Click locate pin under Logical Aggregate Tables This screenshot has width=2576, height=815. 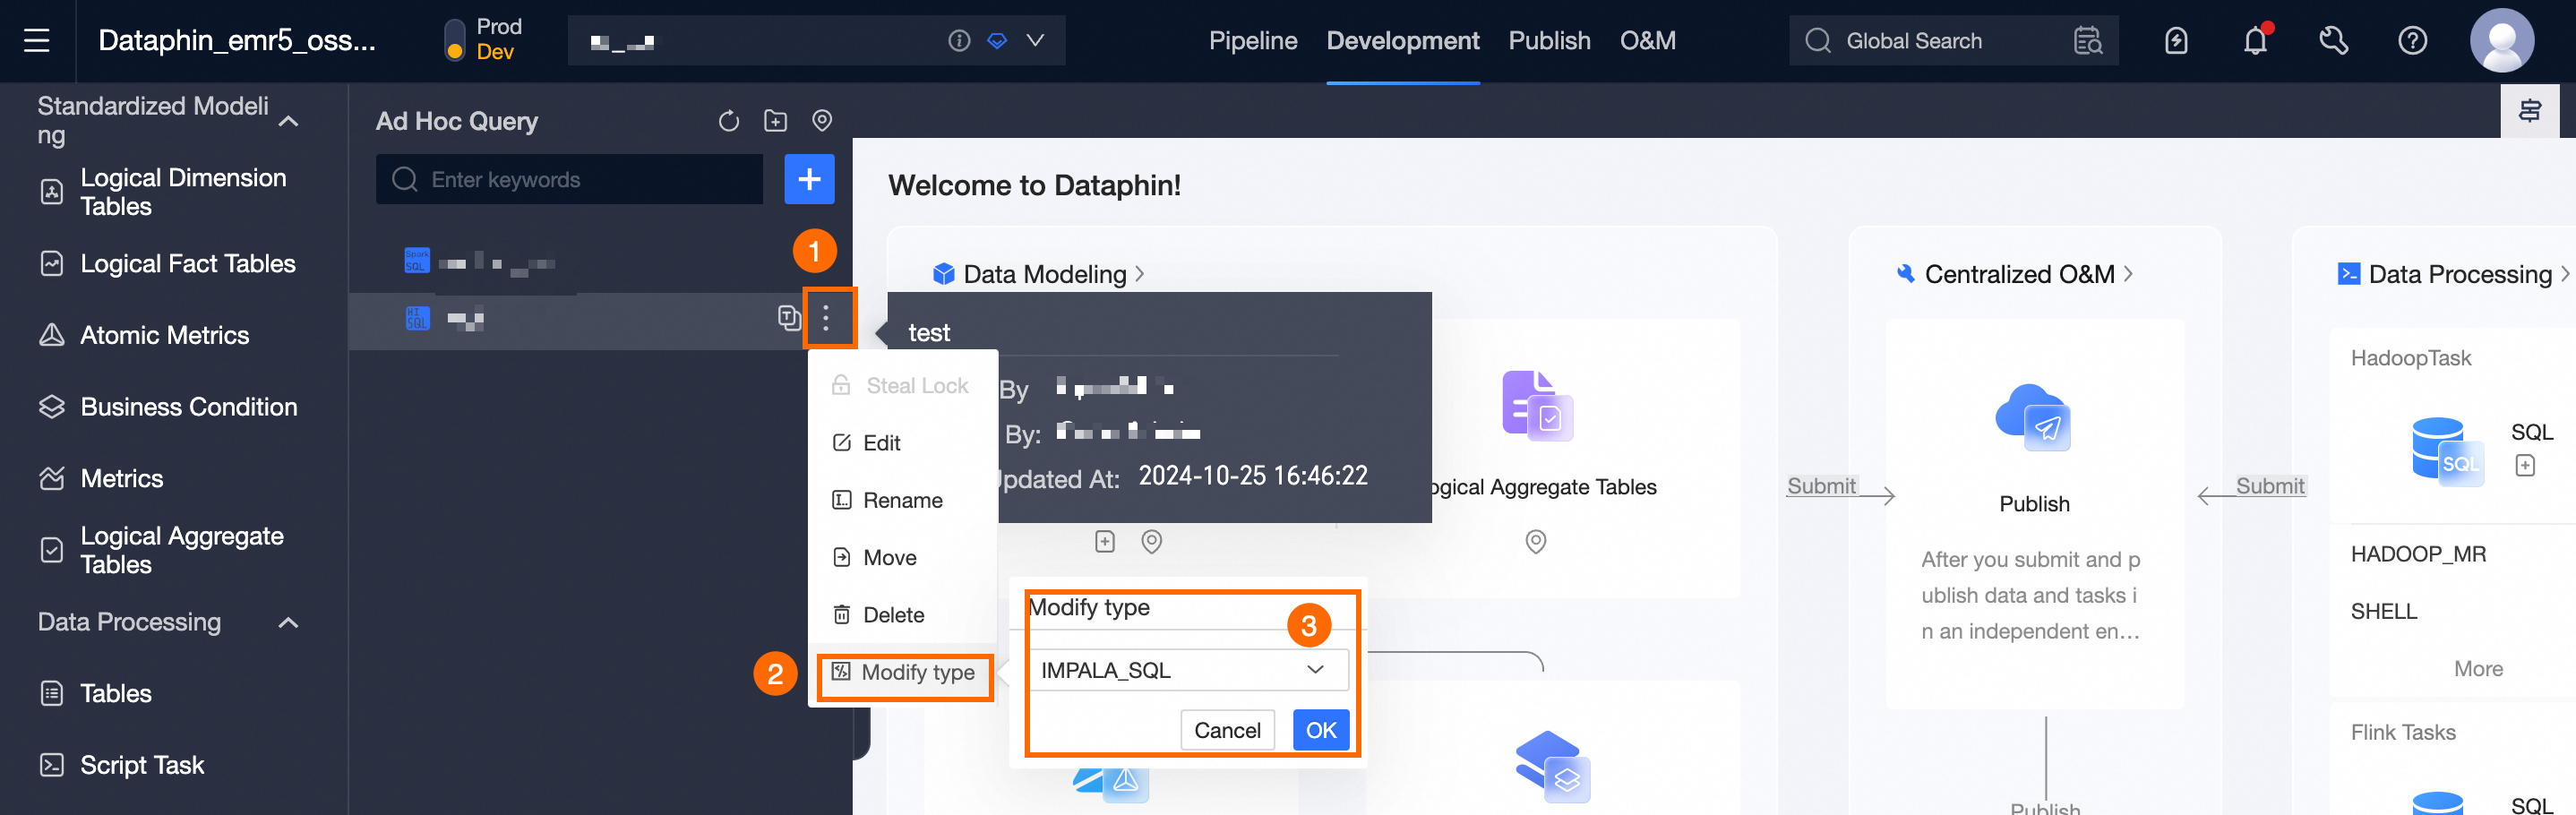click(1536, 542)
